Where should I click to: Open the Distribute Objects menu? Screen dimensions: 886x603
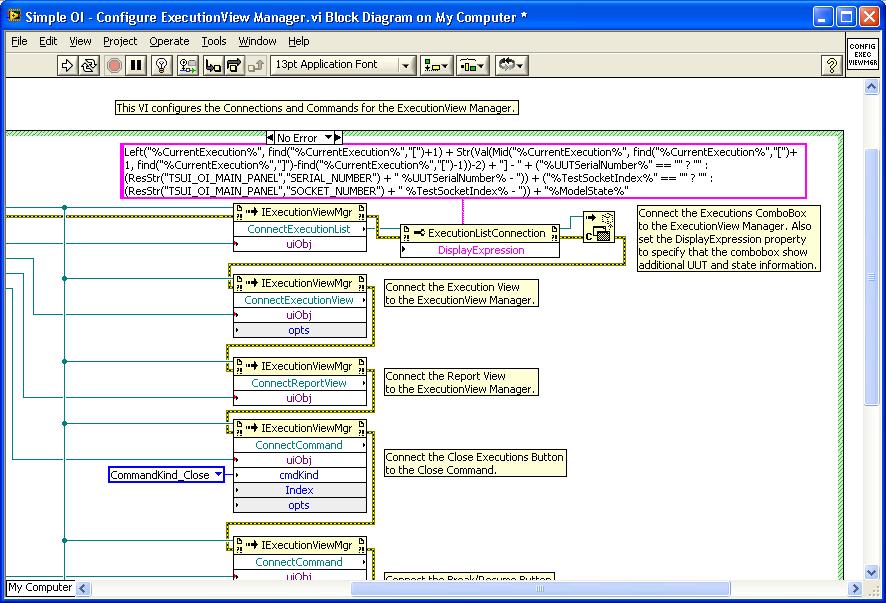(472, 66)
